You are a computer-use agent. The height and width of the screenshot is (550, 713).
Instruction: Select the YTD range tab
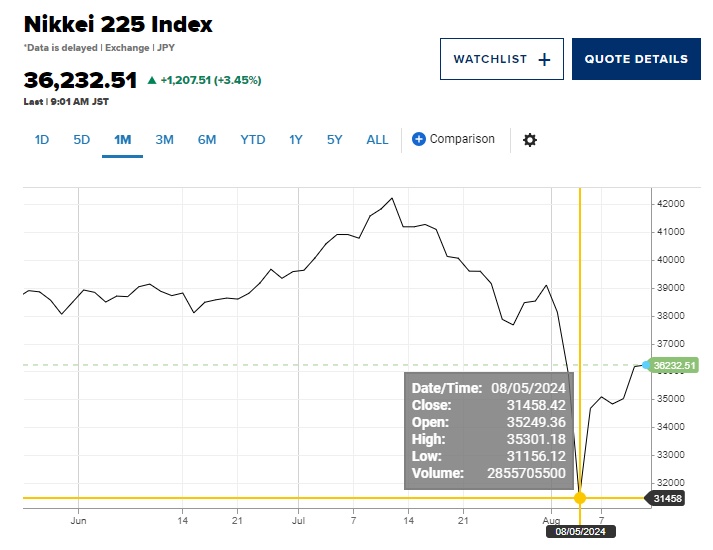point(253,140)
